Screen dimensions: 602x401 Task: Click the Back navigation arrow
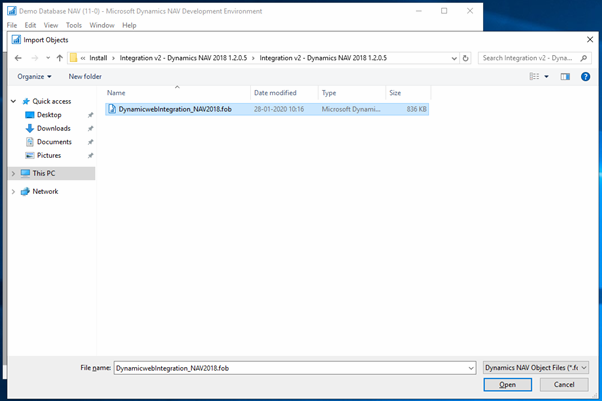click(x=19, y=58)
